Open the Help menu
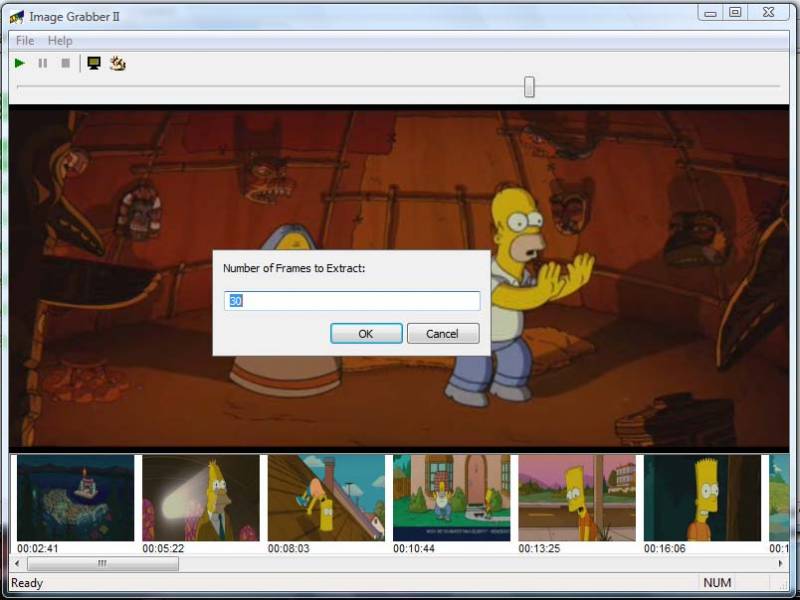800x600 pixels. pyautogui.click(x=60, y=41)
